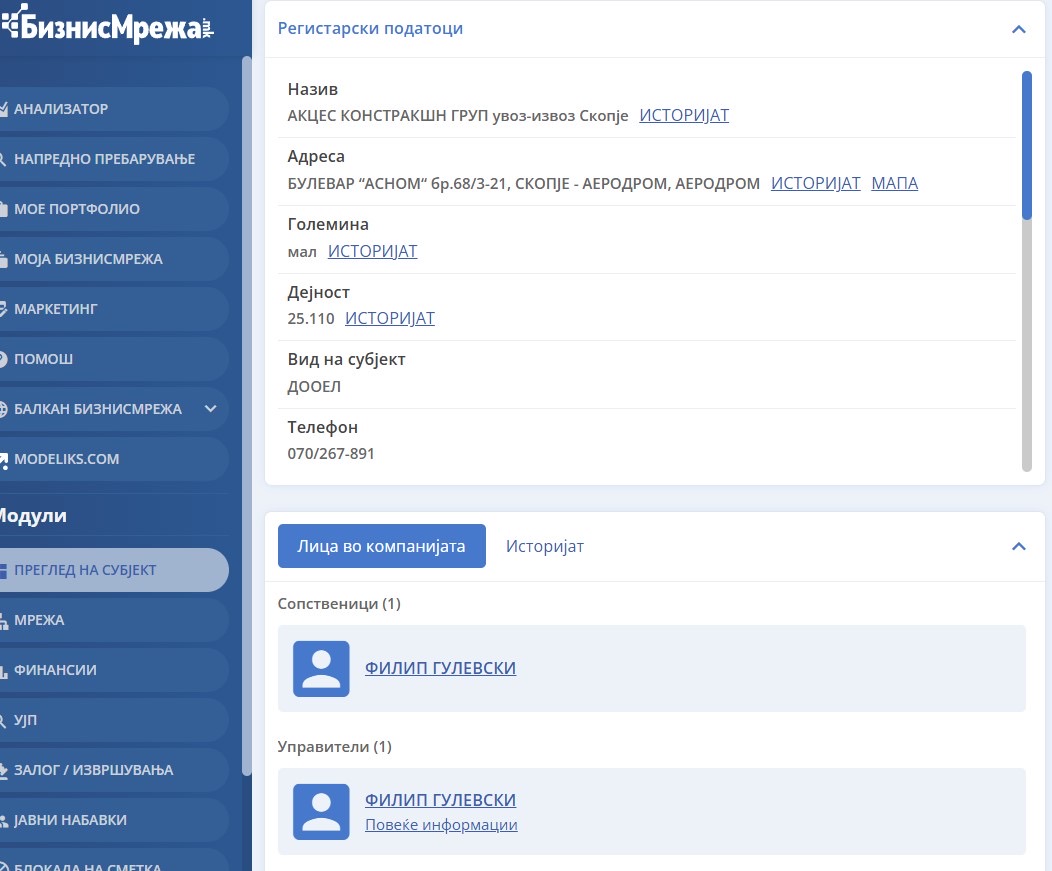
Task: Click manager avatar icon under Управители
Action: point(321,812)
